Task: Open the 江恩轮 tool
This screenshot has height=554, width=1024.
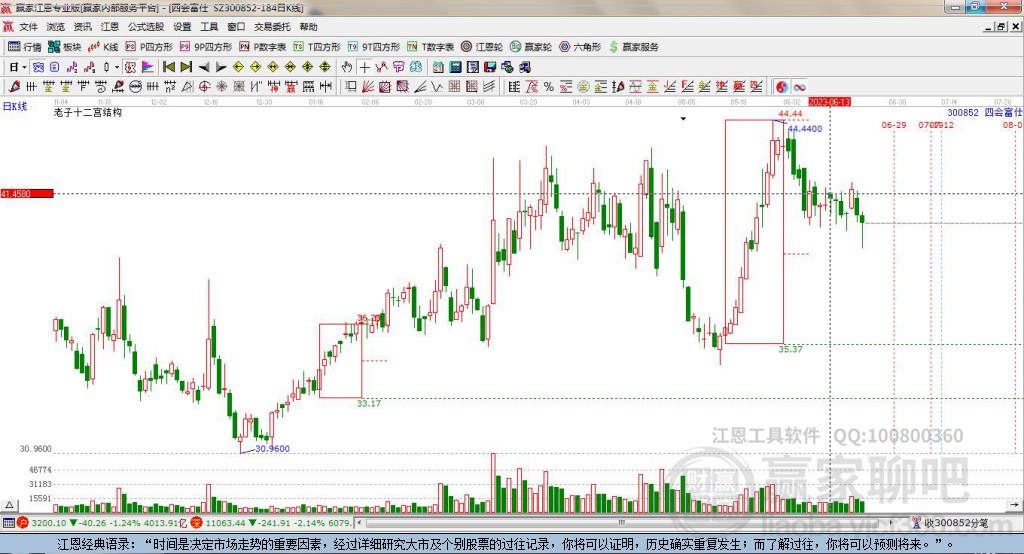Action: [x=482, y=47]
